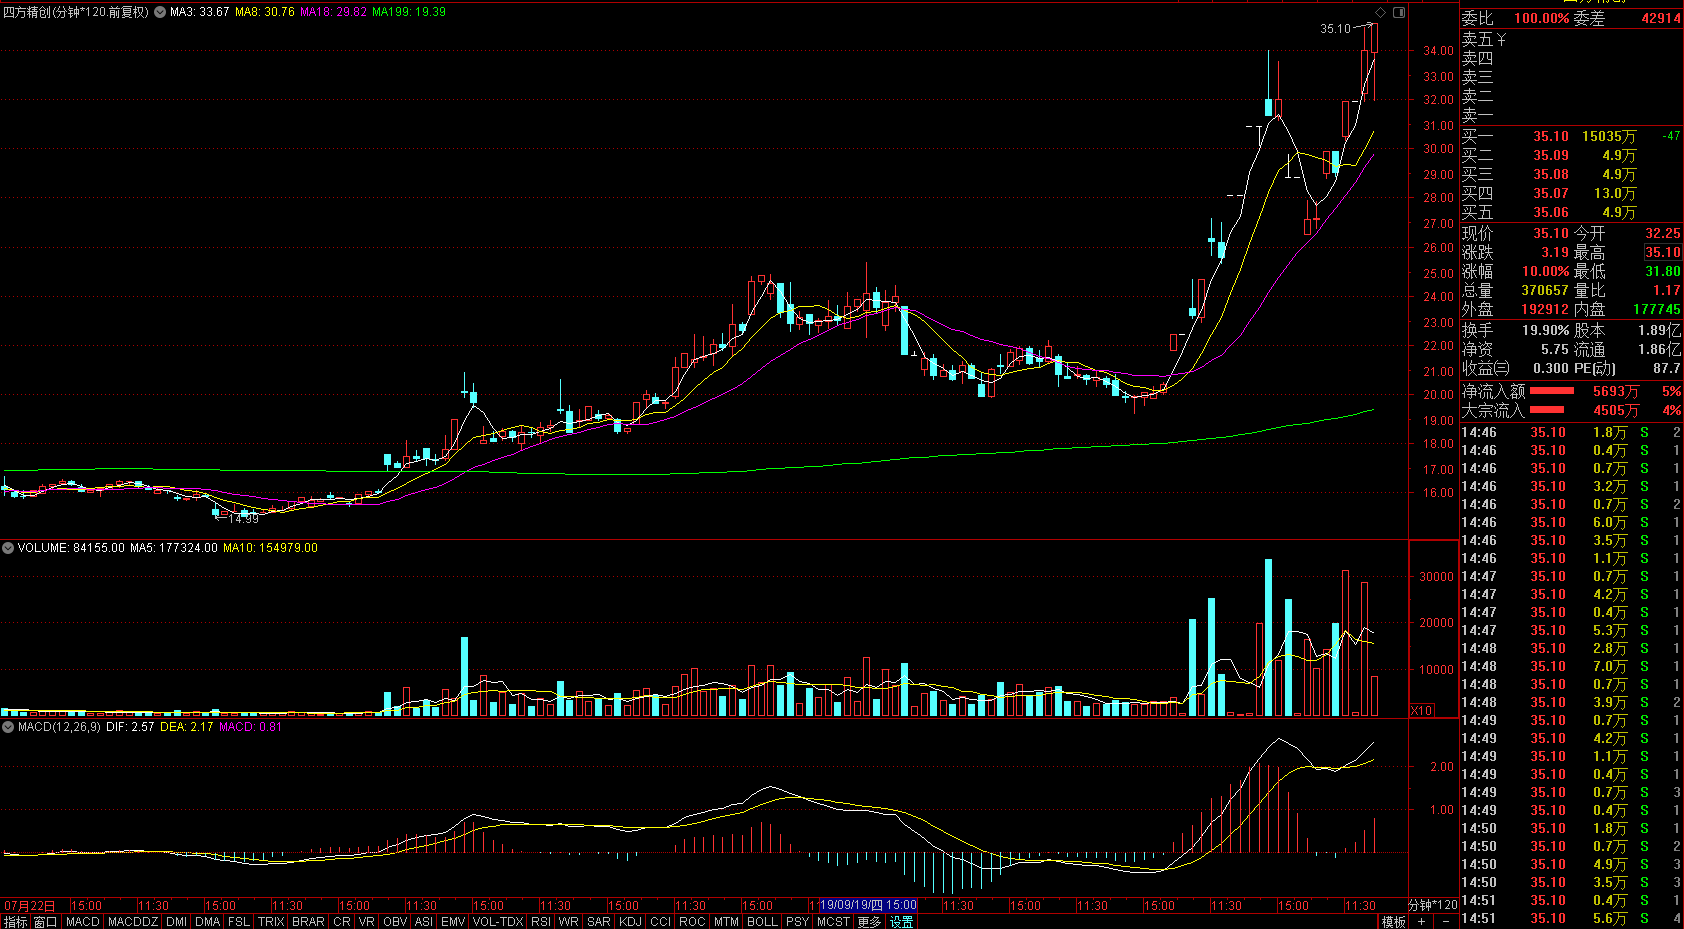Select the CR indicator tab
Screen dimensions: 1684x929
point(342,922)
